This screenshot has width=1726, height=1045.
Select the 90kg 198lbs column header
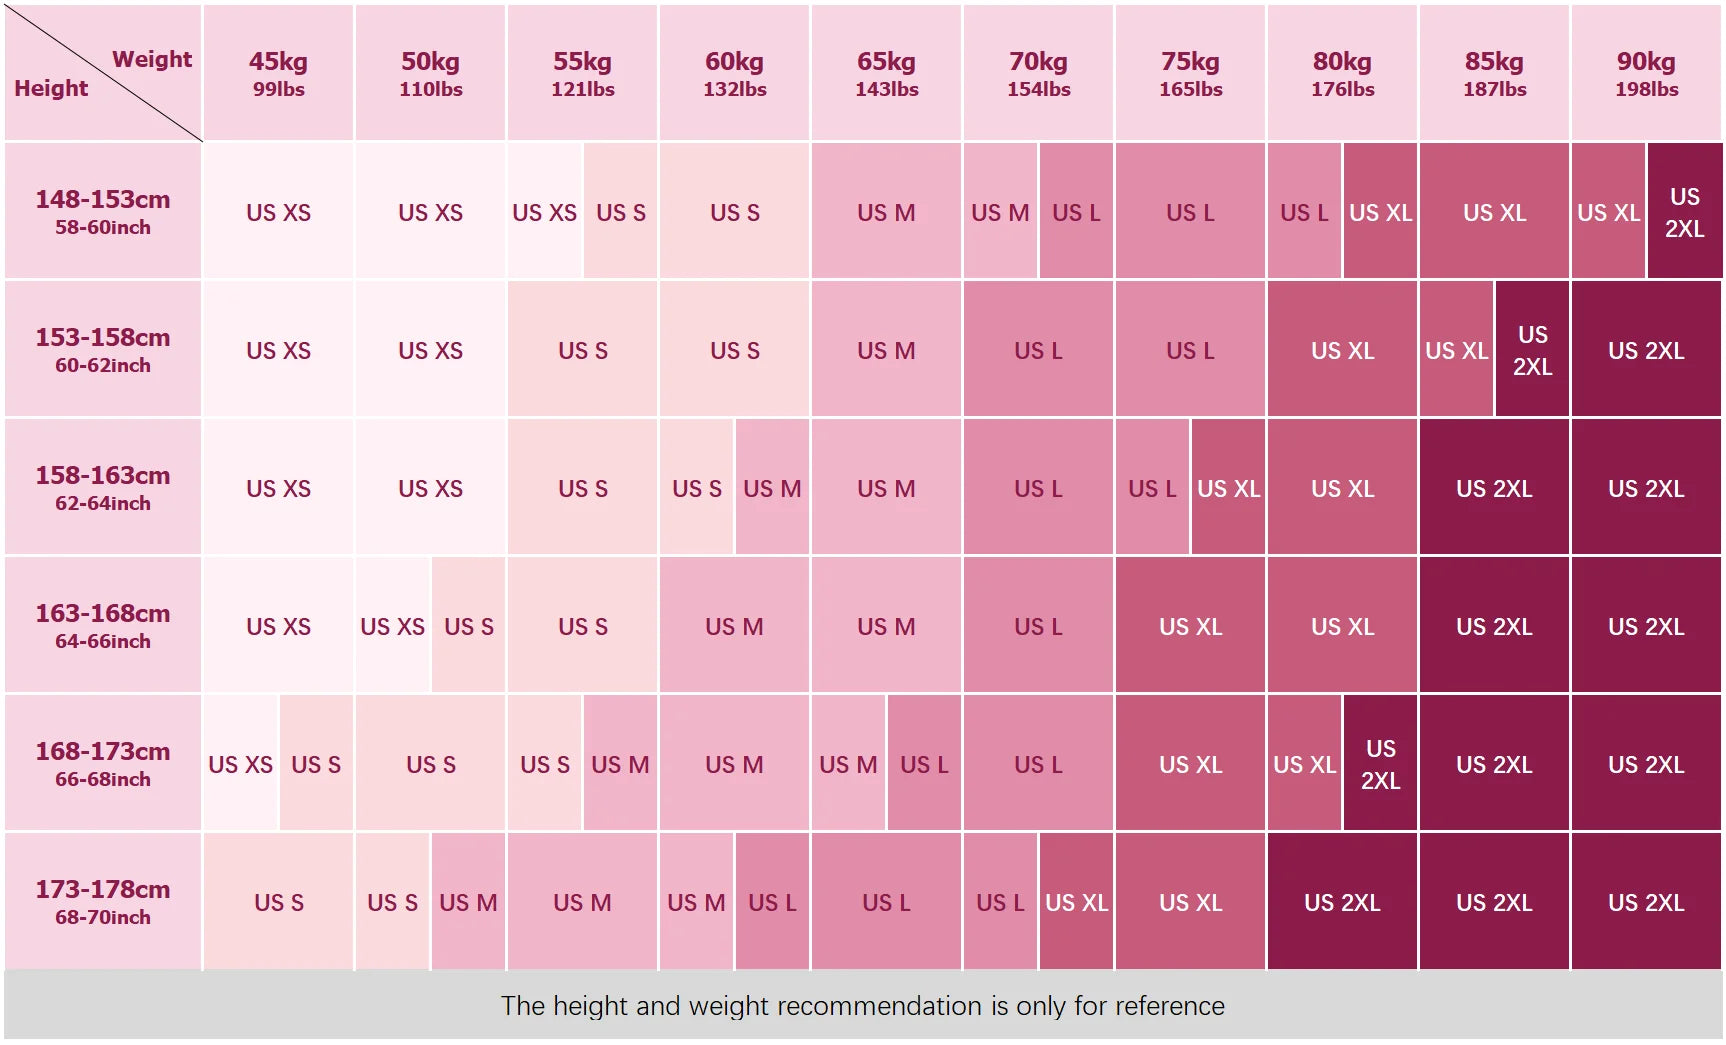pos(1646,73)
